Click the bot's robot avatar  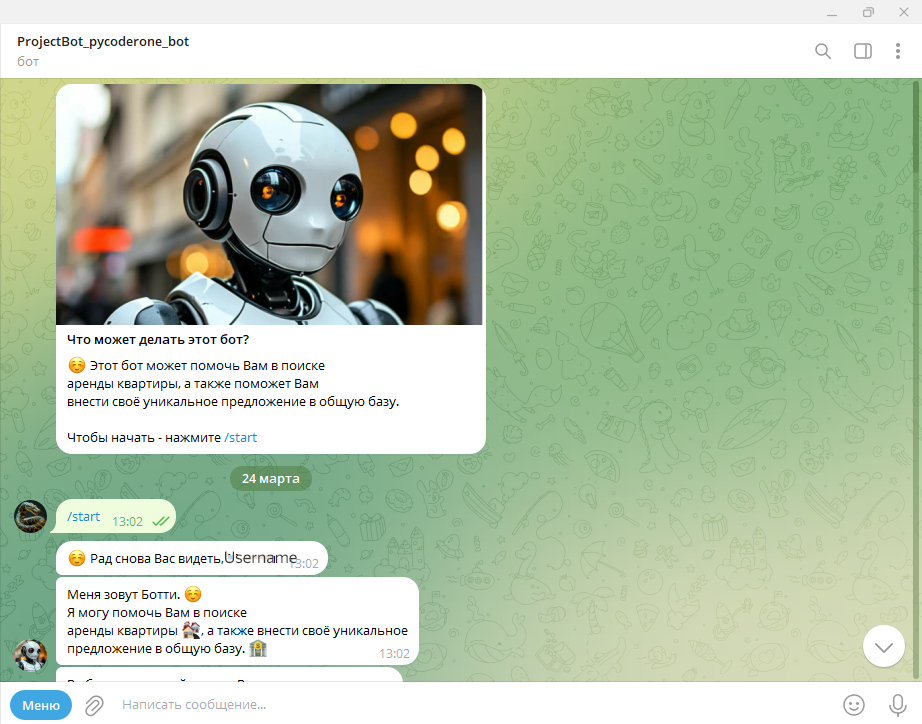[x=31, y=655]
